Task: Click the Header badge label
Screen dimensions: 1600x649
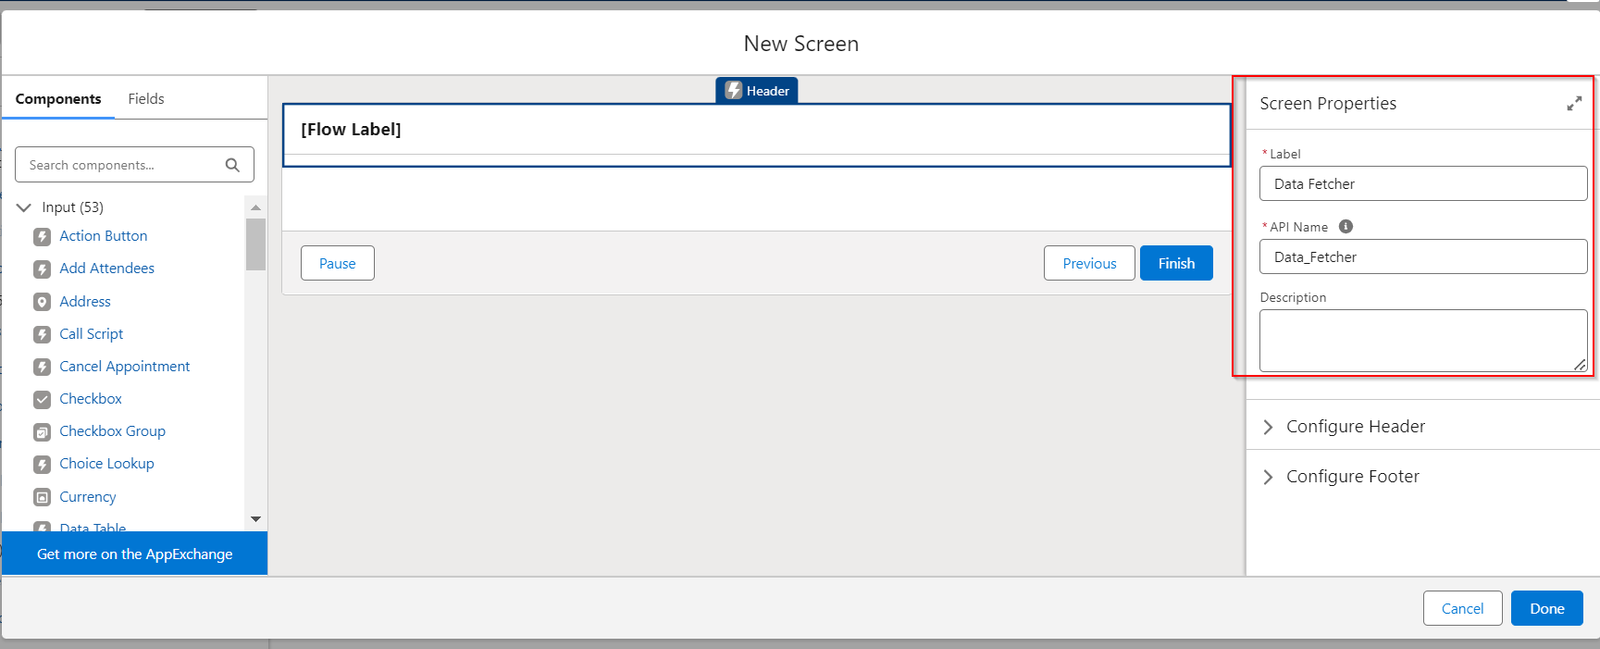Action: coord(768,91)
